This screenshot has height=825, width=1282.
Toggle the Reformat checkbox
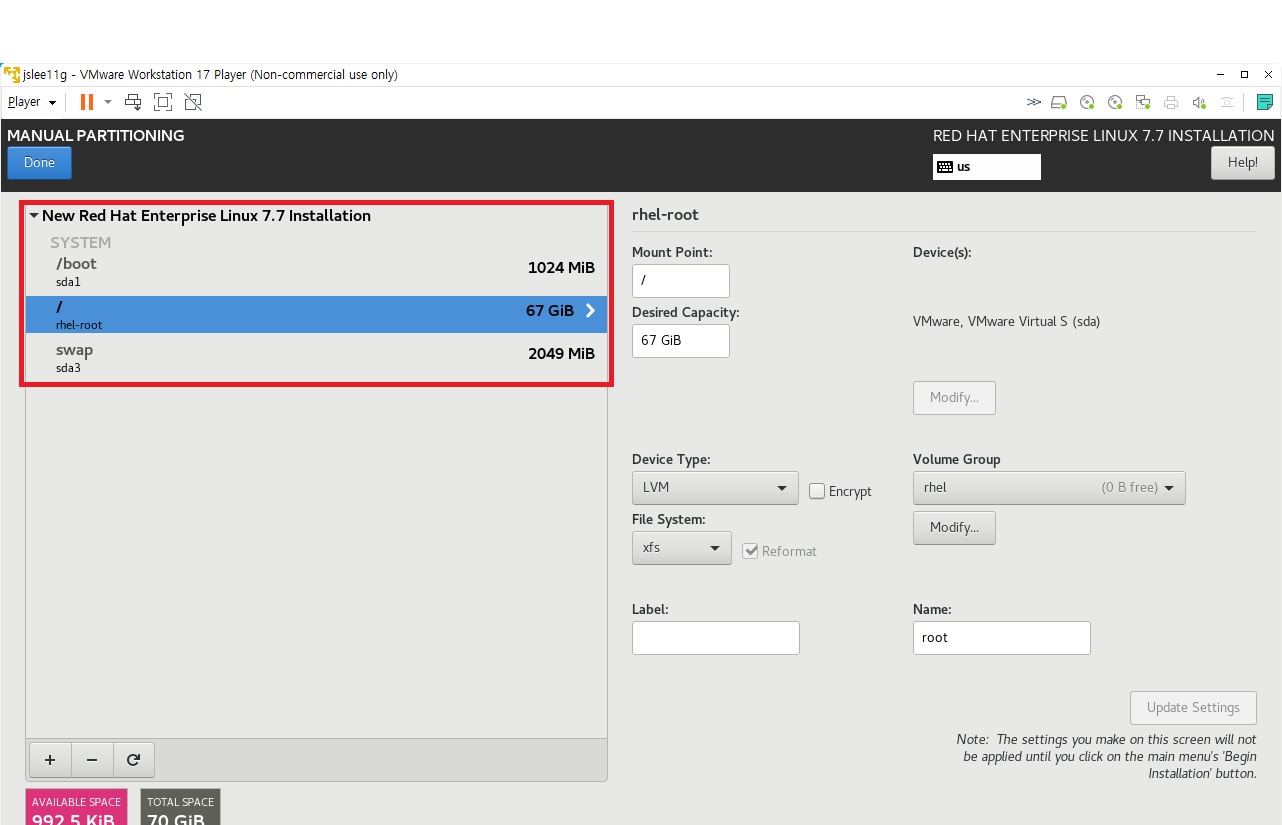click(750, 551)
